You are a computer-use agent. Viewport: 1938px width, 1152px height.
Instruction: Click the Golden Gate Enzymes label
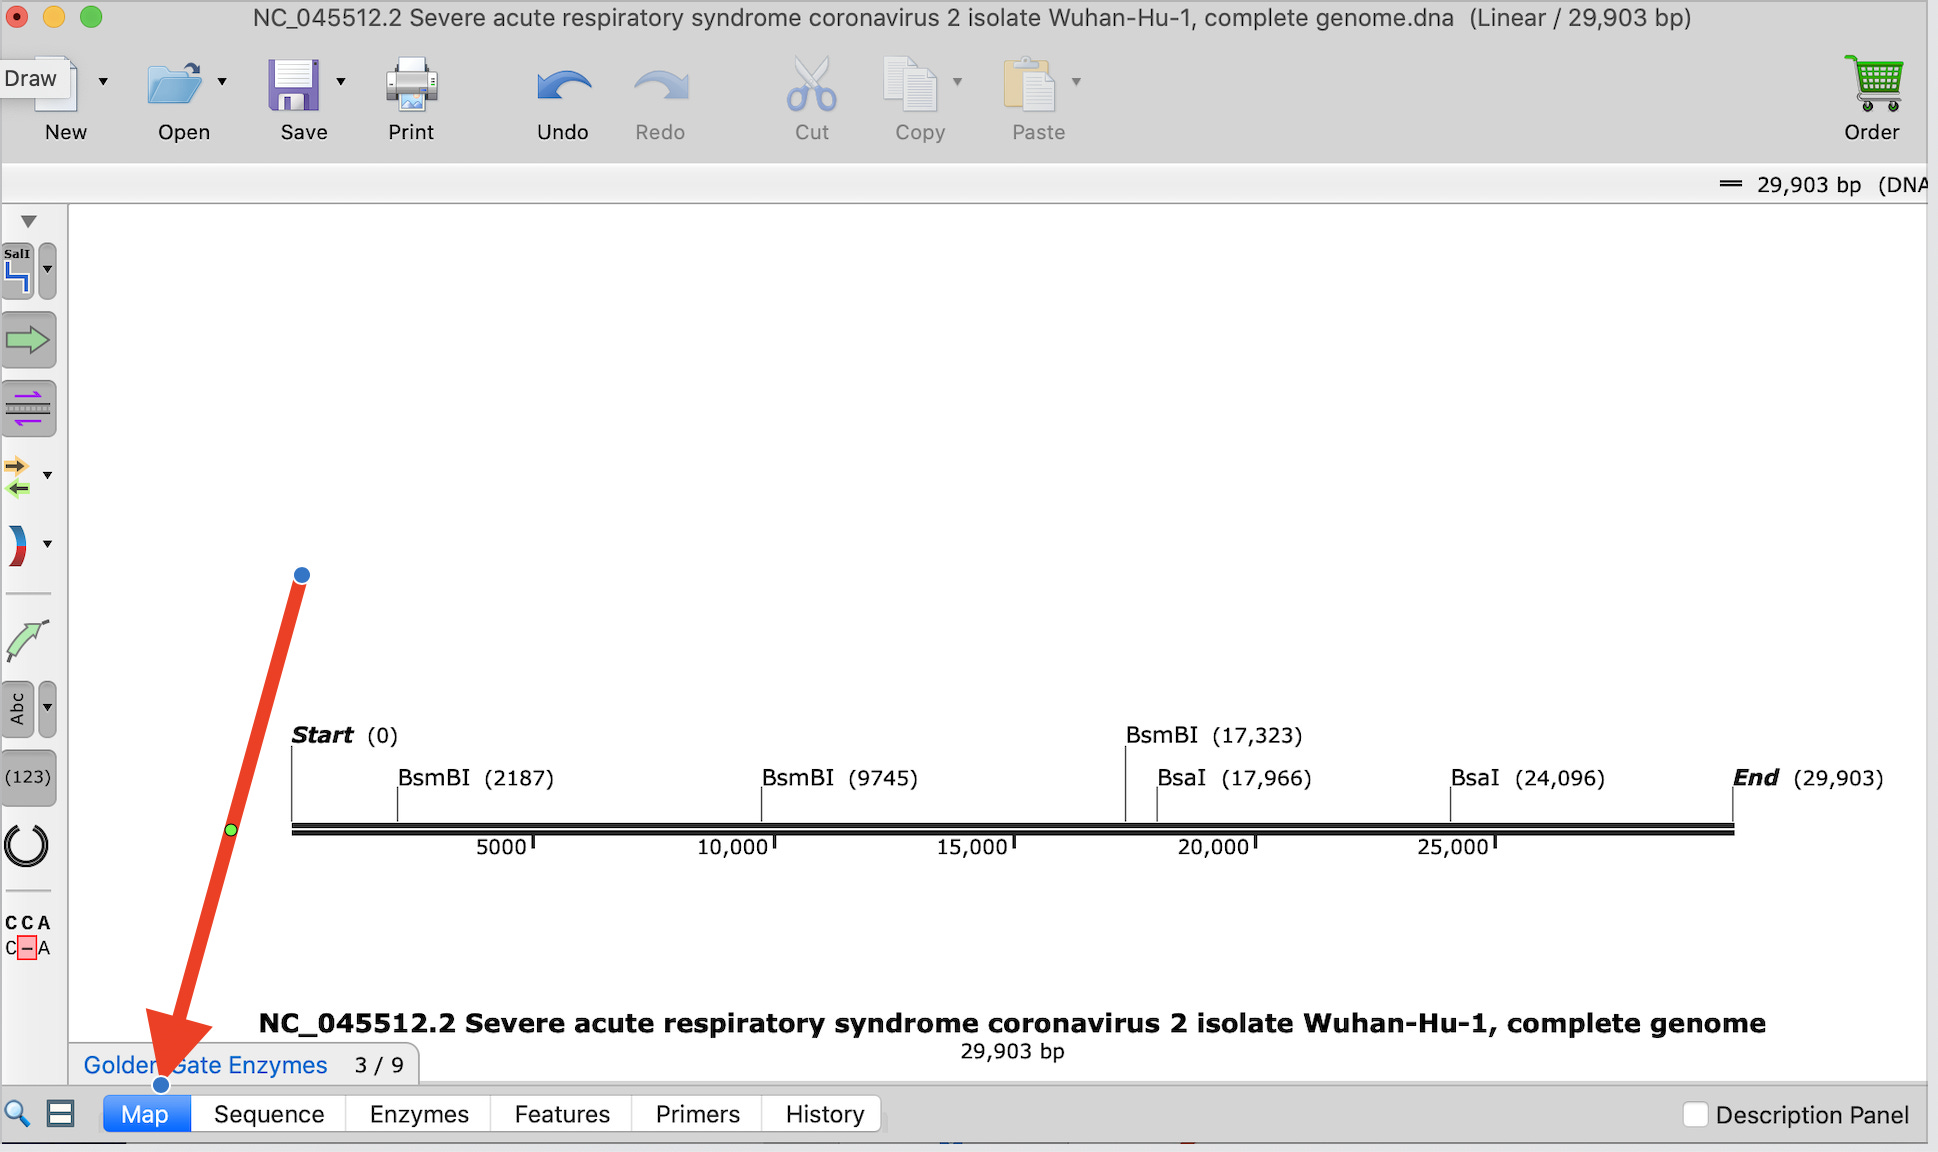click(x=205, y=1064)
